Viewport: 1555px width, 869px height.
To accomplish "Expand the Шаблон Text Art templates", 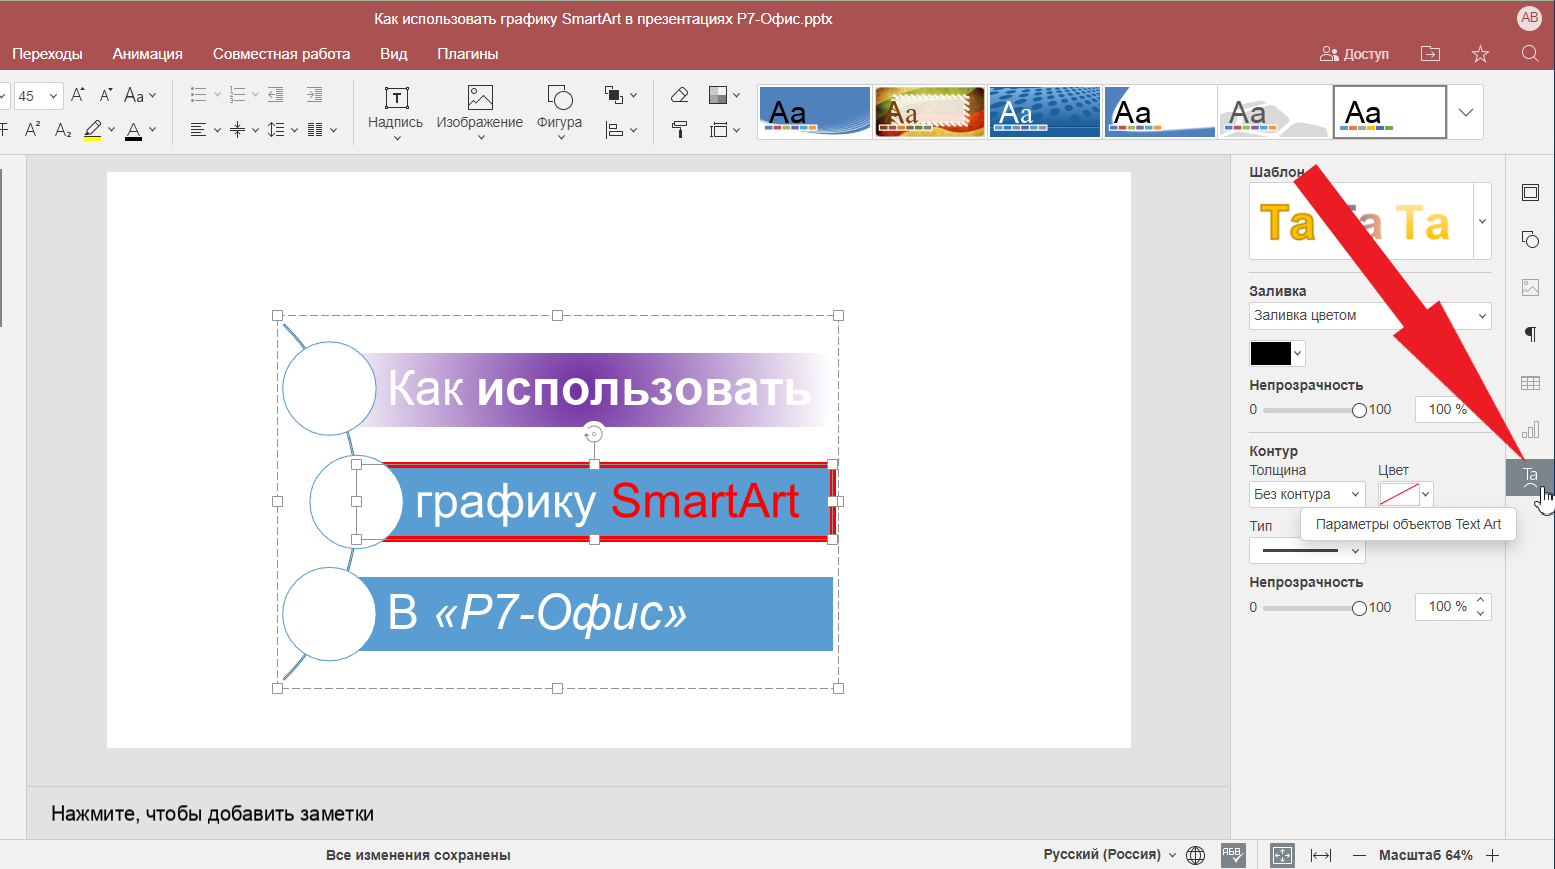I will [x=1482, y=221].
